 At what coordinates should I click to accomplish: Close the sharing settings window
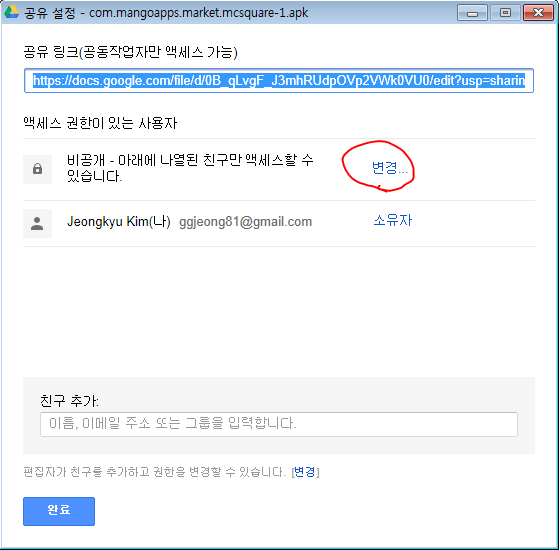[538, 13]
